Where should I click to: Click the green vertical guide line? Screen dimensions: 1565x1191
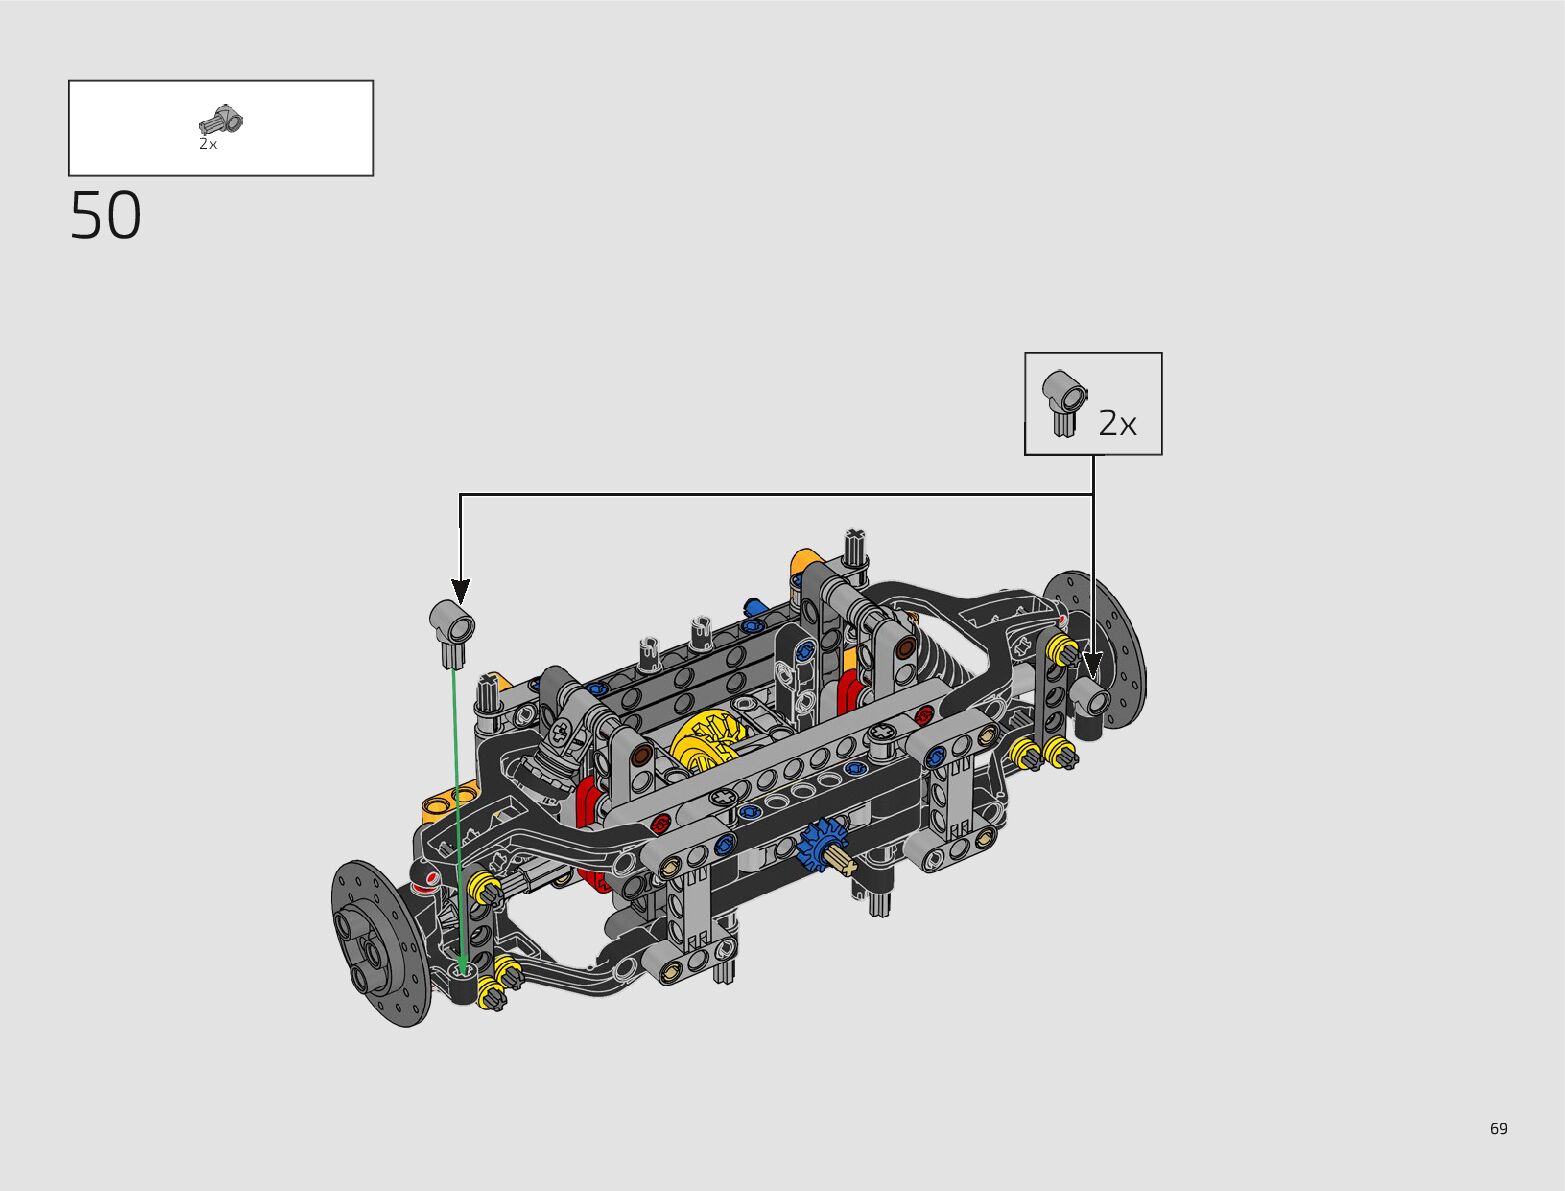(x=457, y=800)
